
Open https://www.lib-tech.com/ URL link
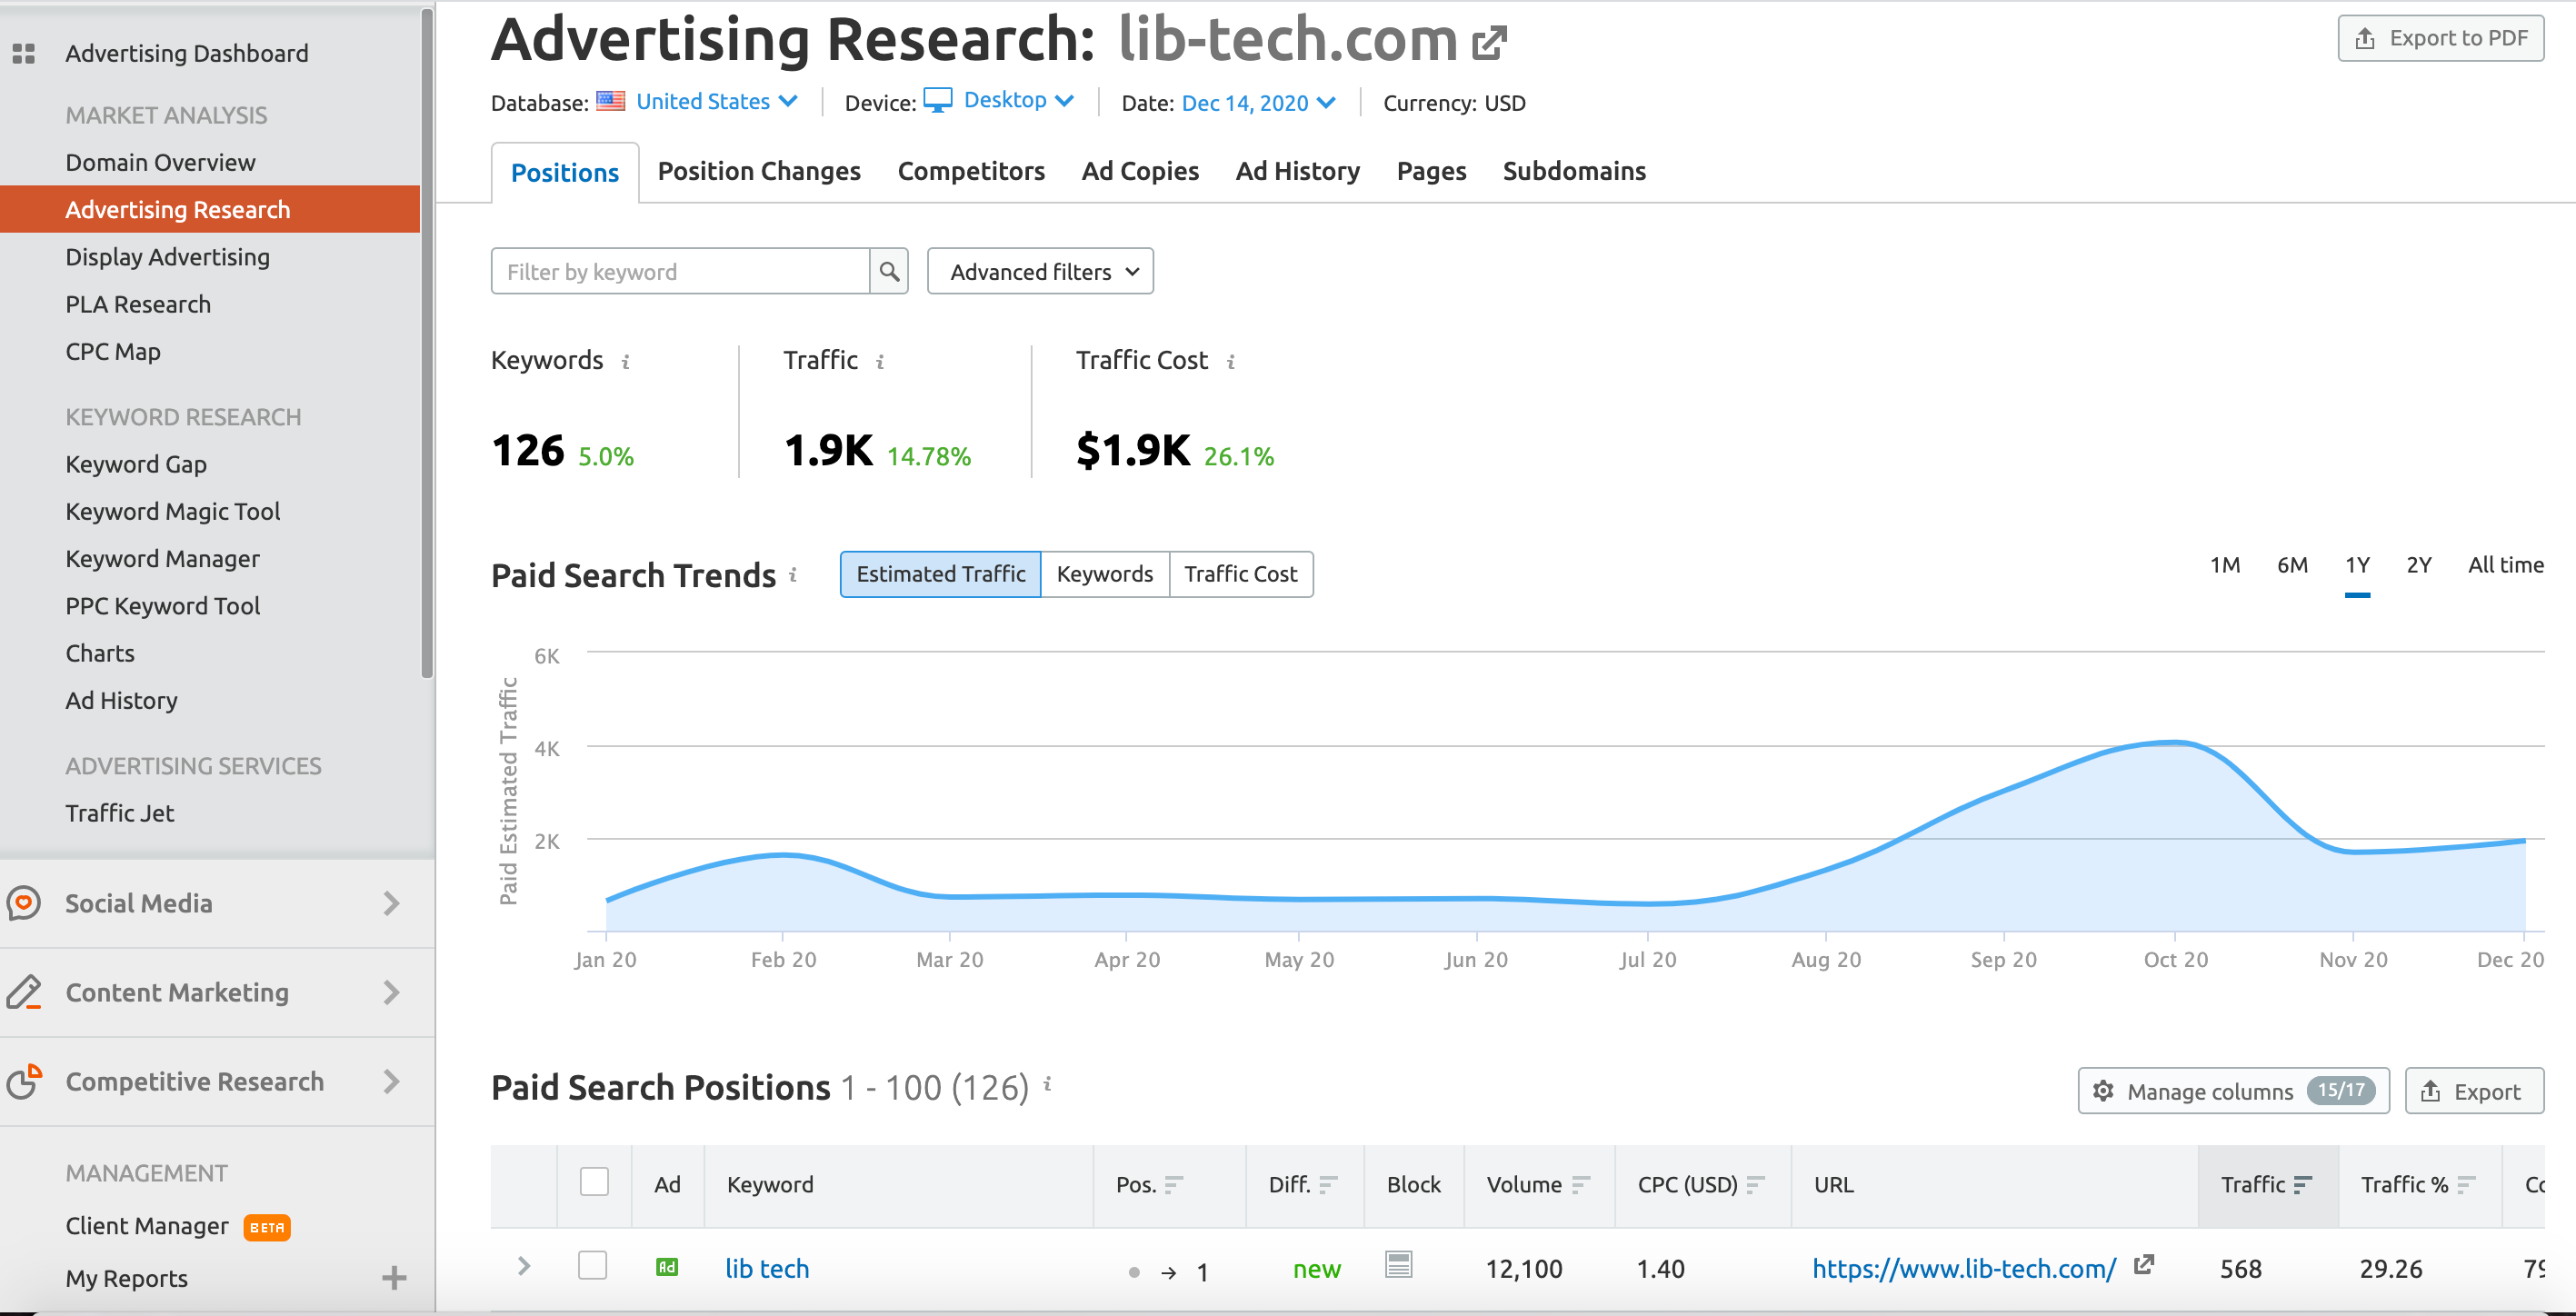click(1963, 1268)
